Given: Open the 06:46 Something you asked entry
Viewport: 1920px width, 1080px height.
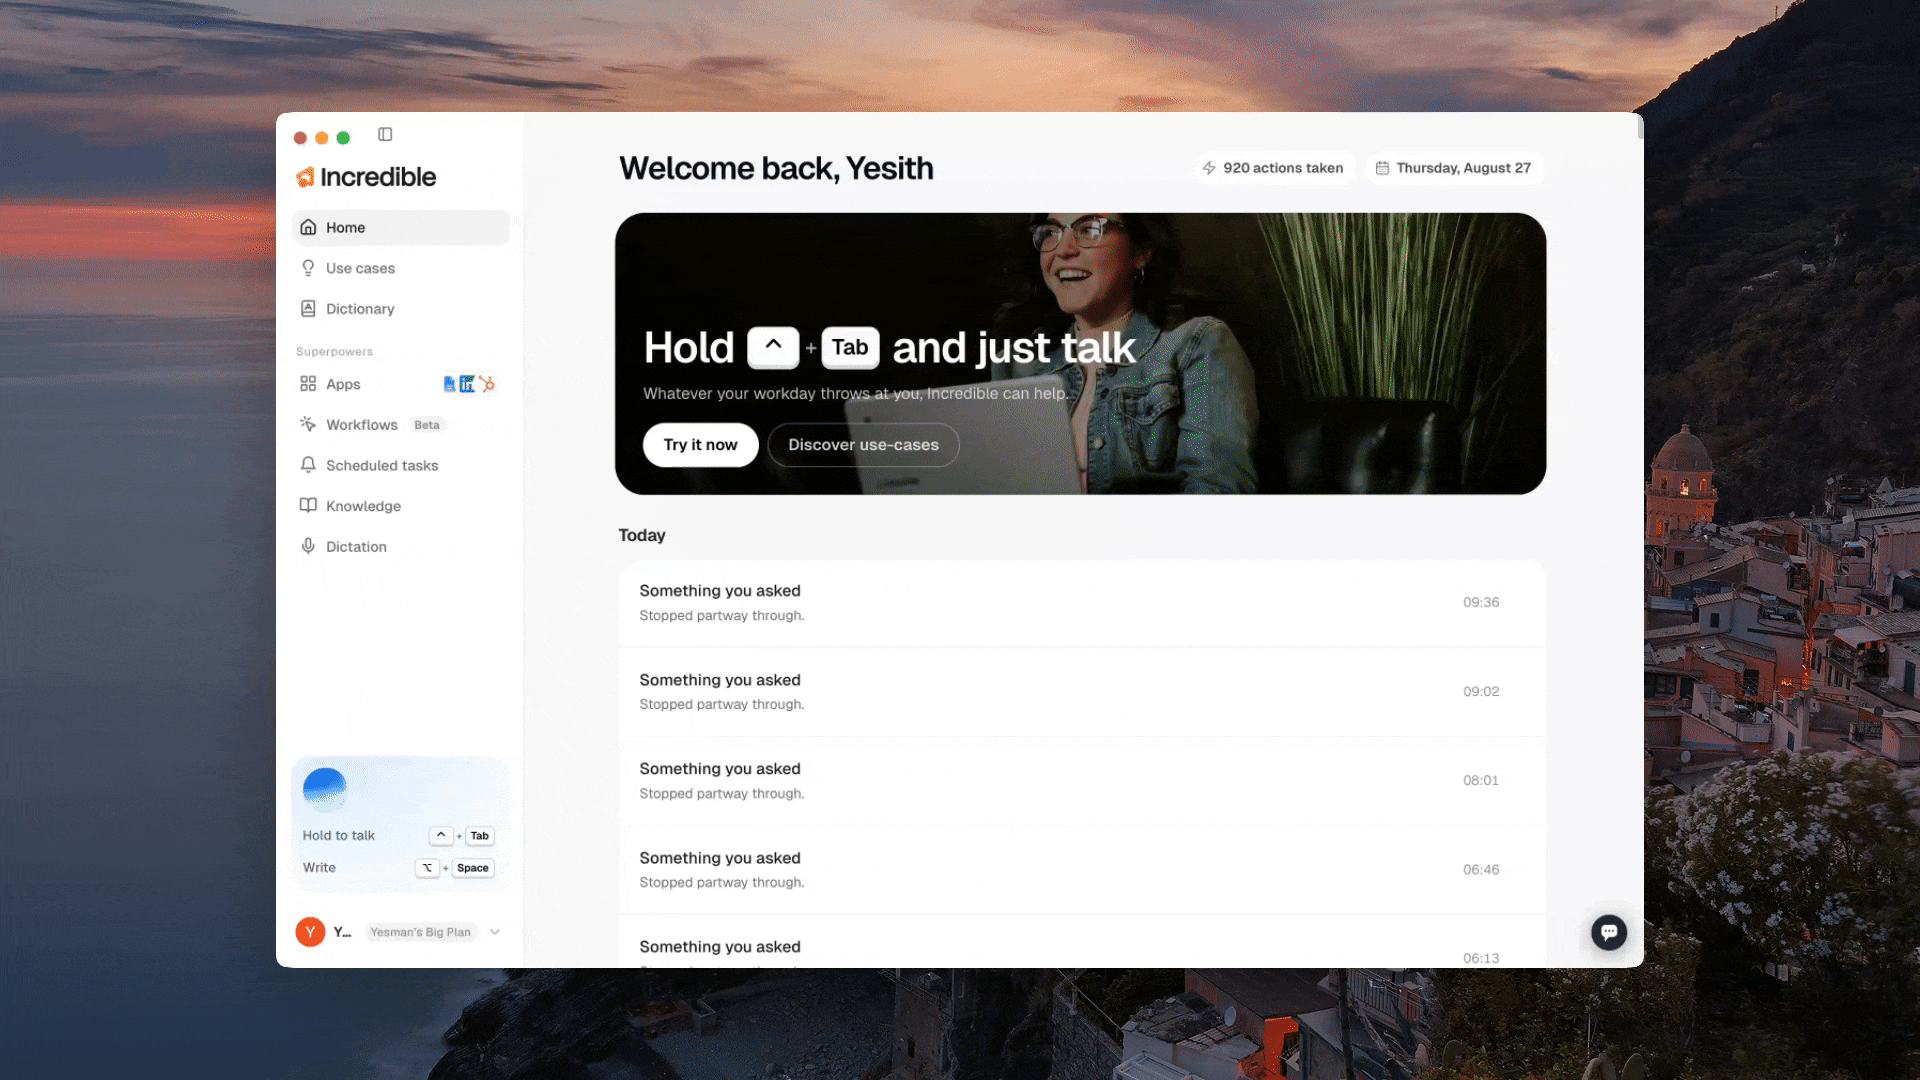Looking at the screenshot, I should coord(1081,870).
